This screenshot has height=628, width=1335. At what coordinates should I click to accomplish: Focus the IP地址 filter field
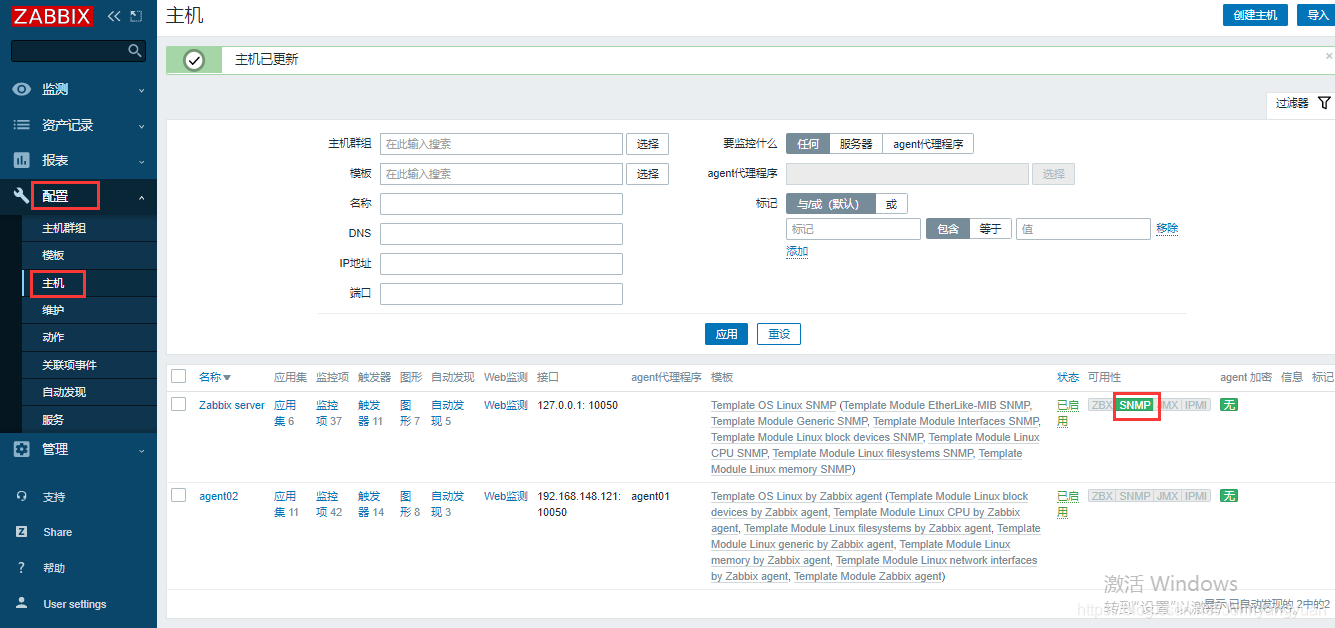(501, 264)
